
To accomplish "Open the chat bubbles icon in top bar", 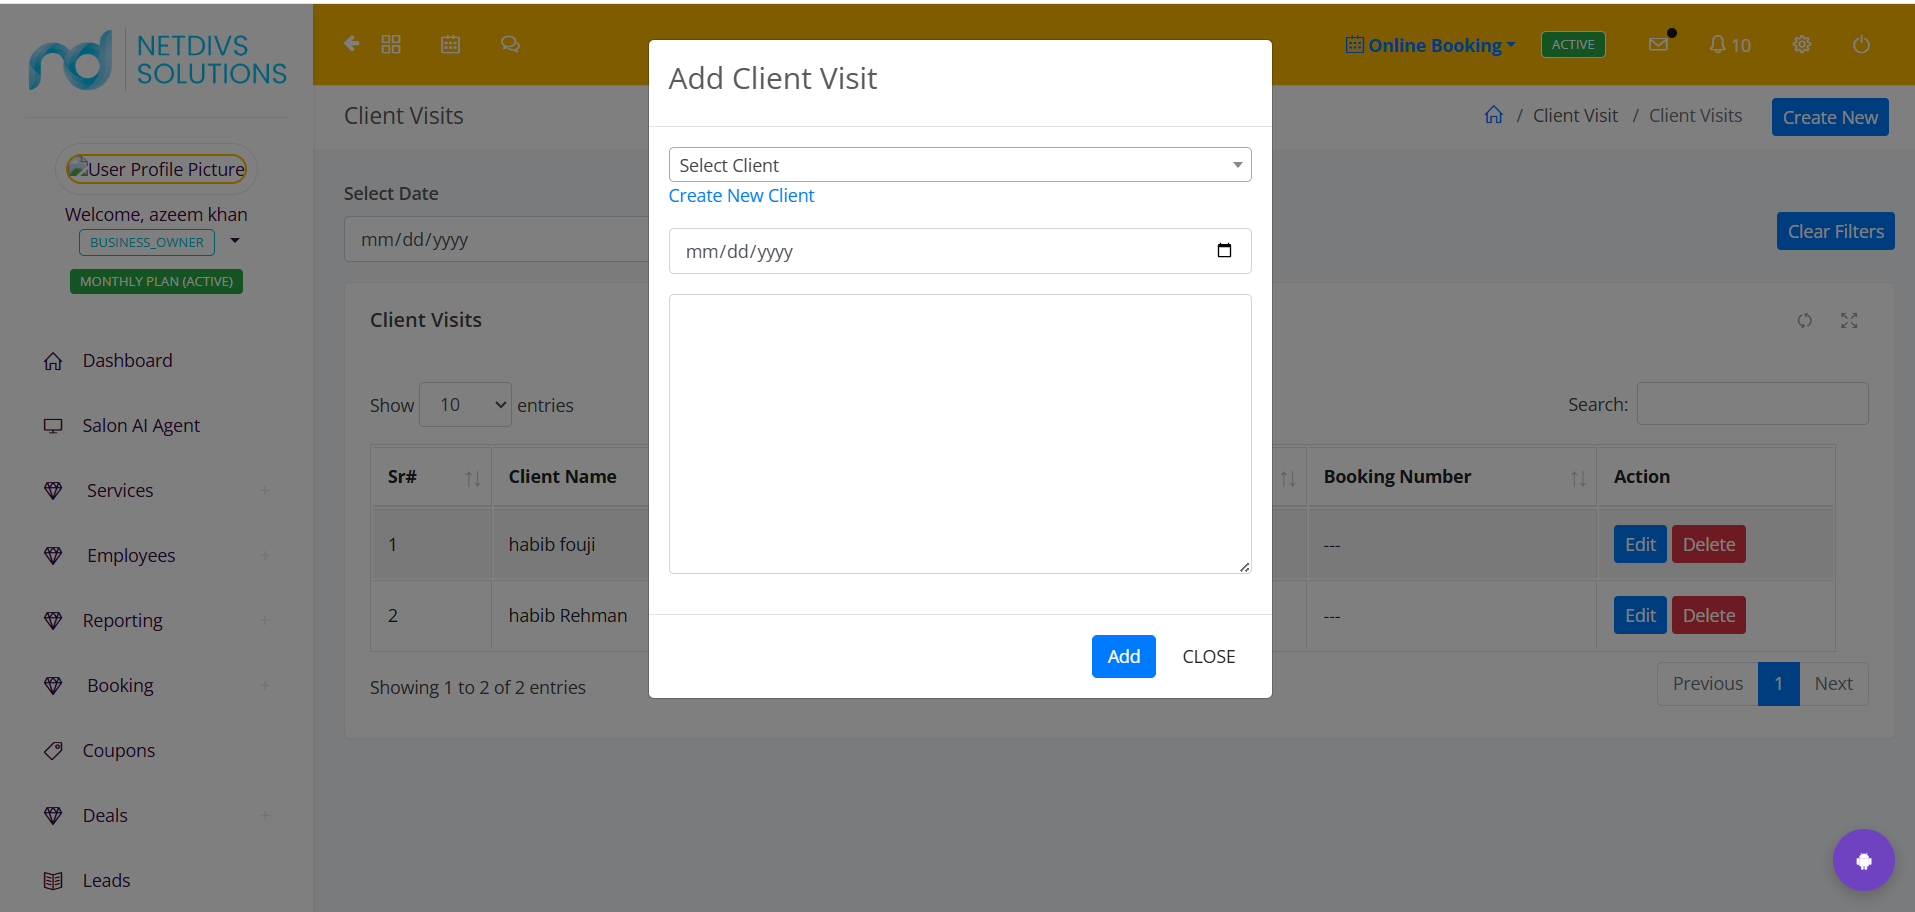I will (x=510, y=44).
